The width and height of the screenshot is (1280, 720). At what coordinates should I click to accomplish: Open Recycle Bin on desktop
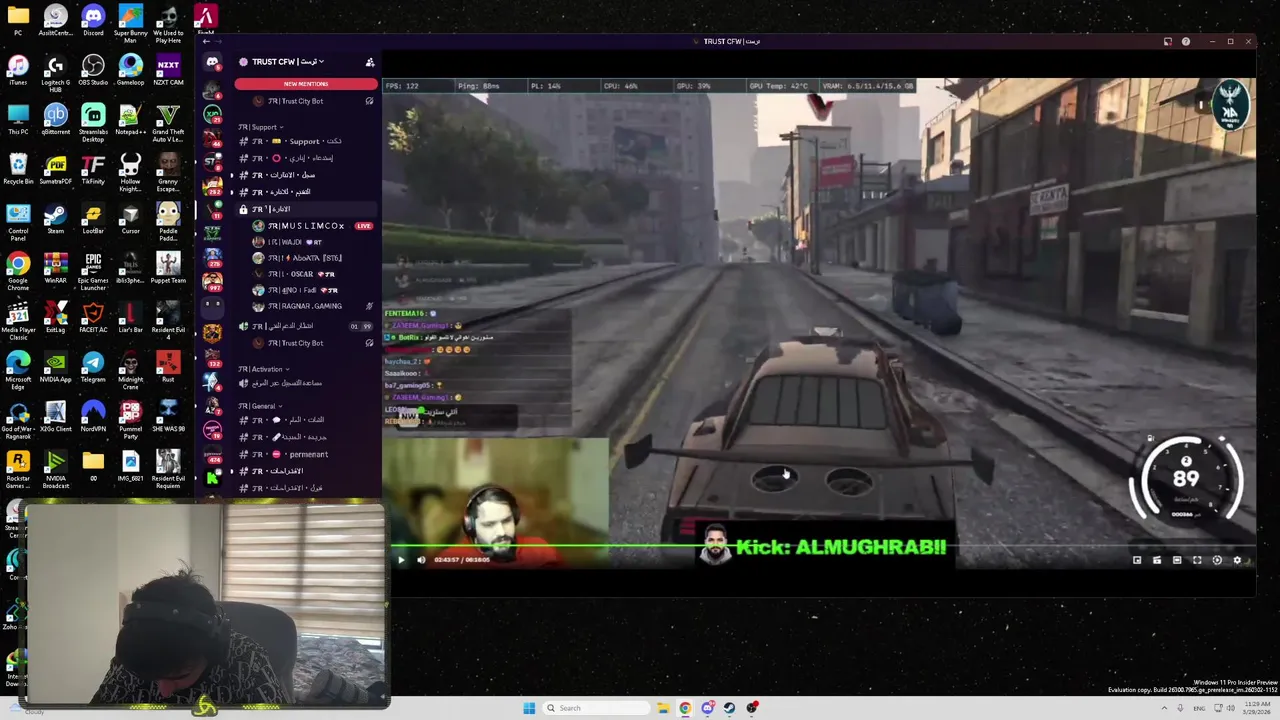click(x=18, y=169)
